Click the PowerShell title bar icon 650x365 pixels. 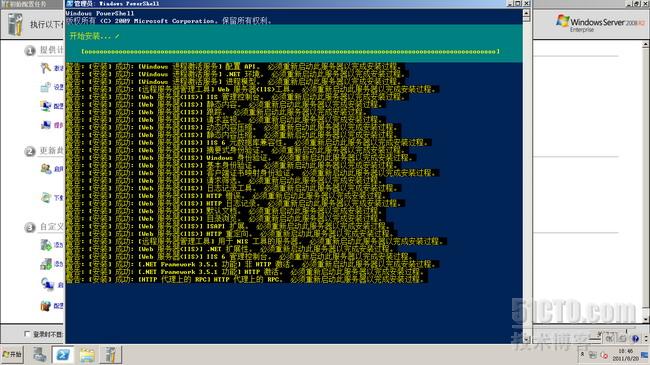(x=70, y=3)
